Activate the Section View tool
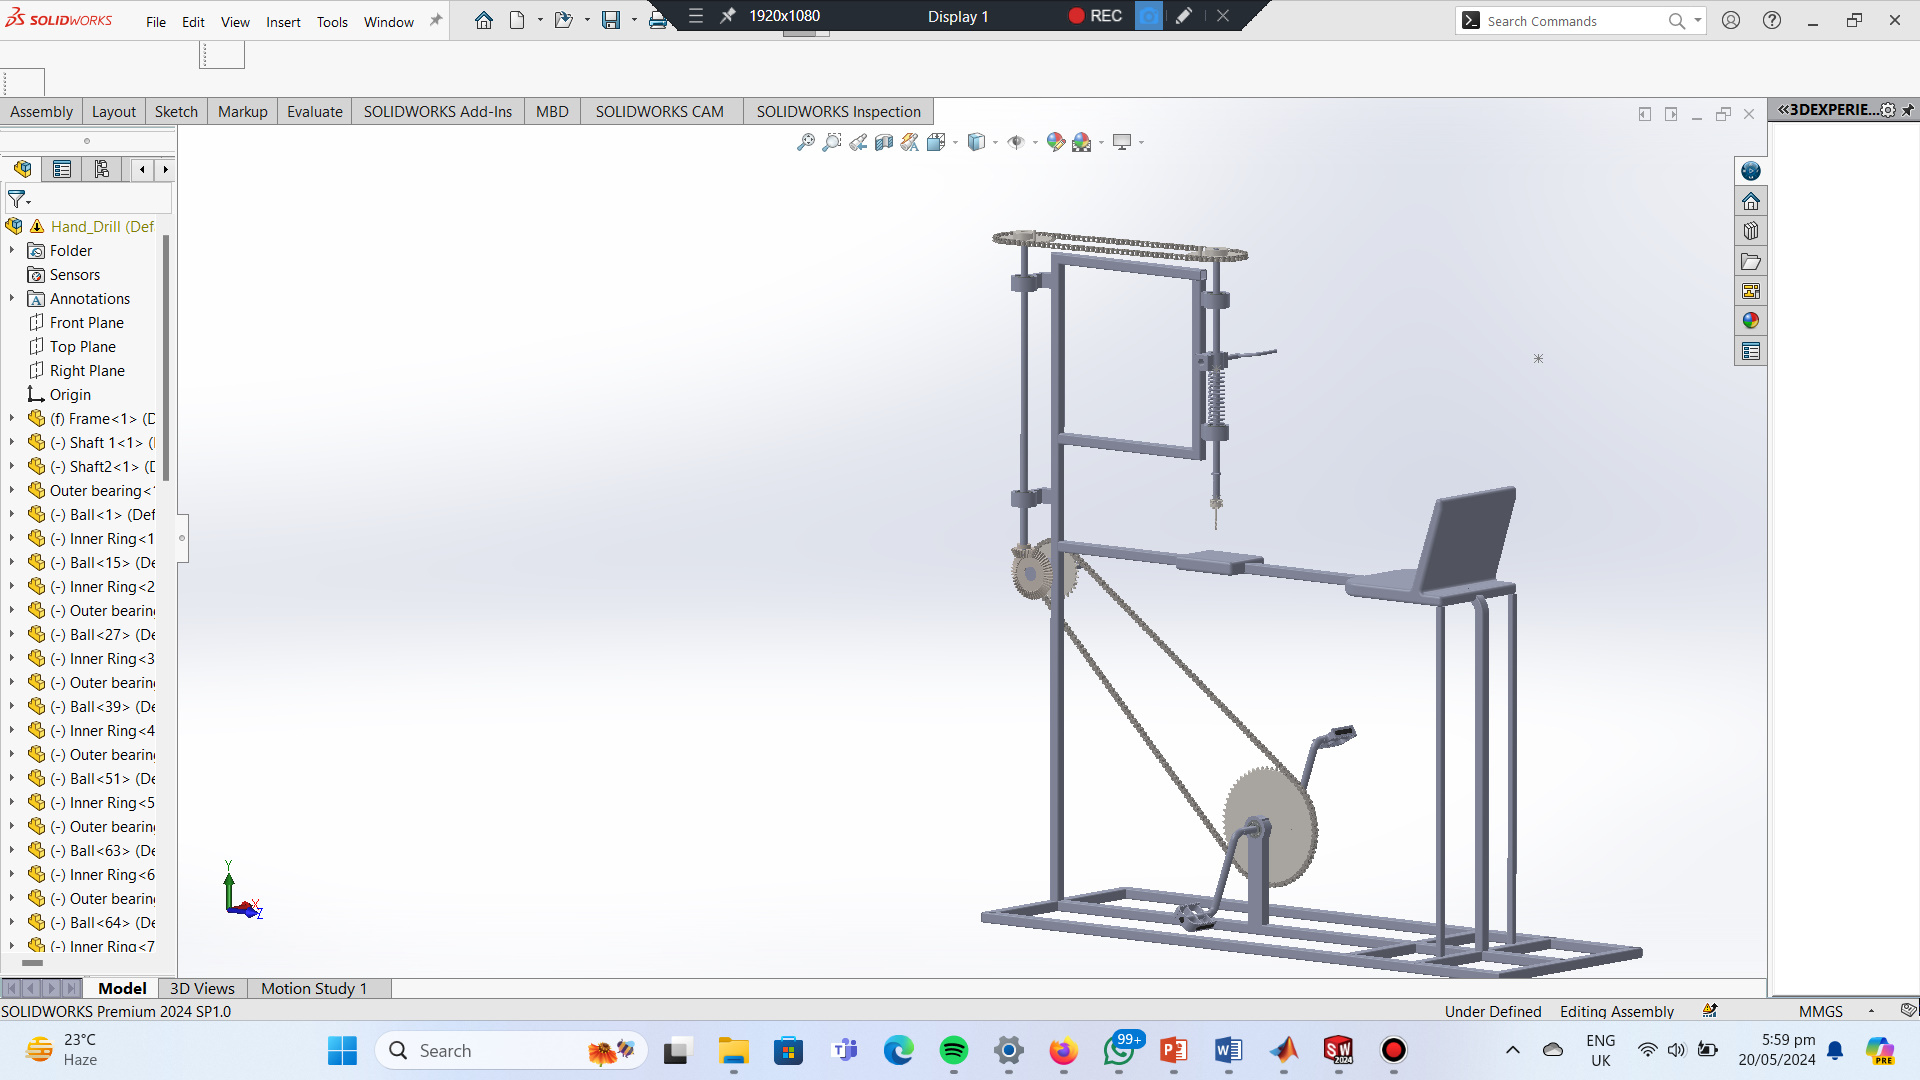The image size is (1920, 1080). click(884, 142)
